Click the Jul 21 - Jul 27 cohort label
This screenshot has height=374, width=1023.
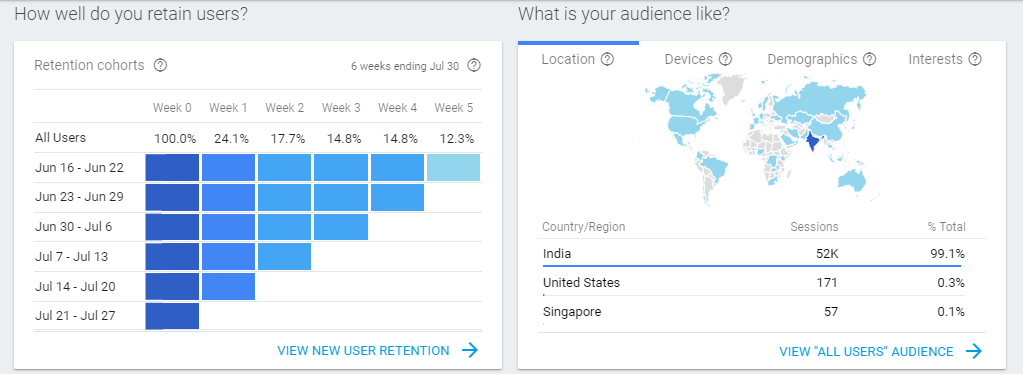(74, 316)
